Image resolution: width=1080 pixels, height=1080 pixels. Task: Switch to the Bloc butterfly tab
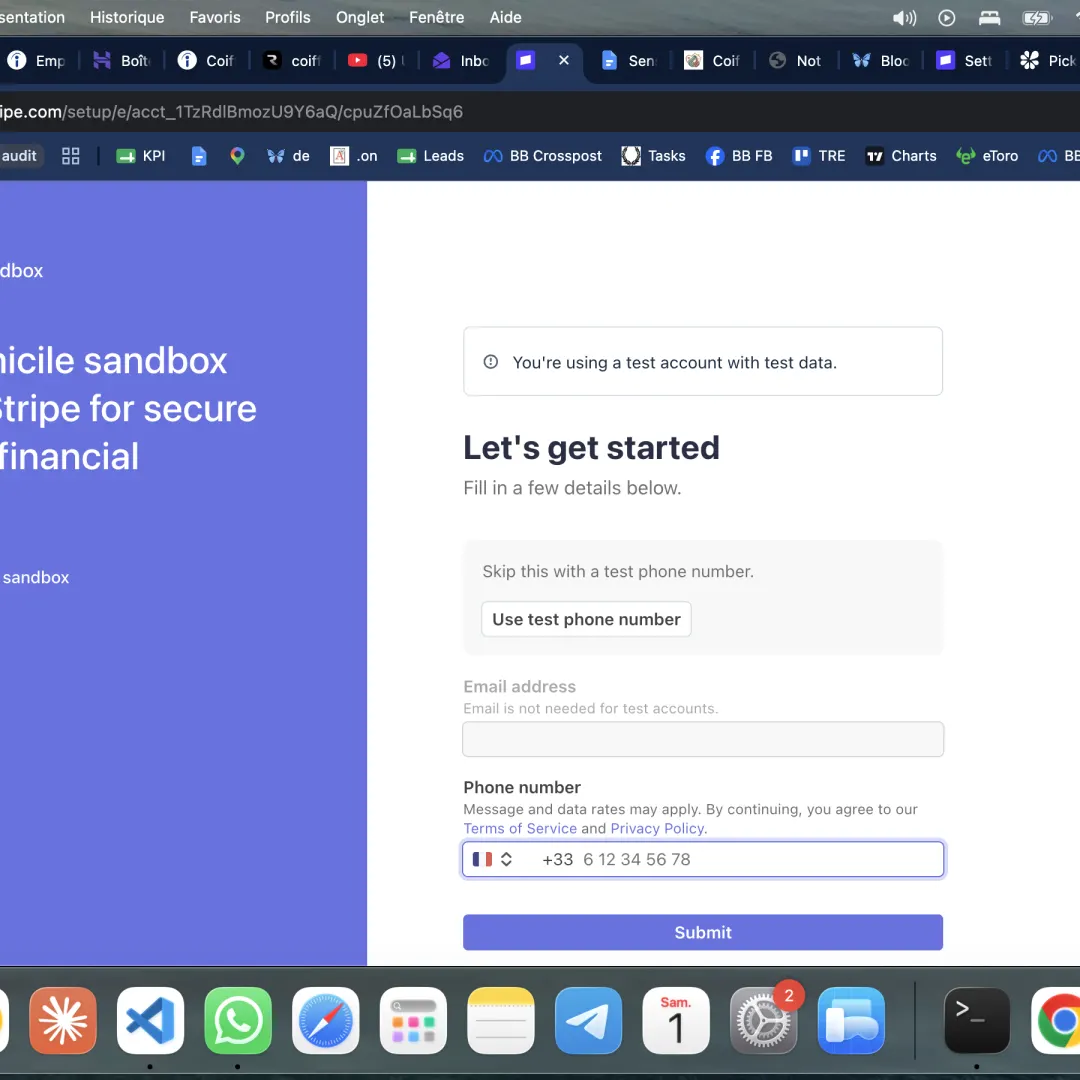coord(880,61)
